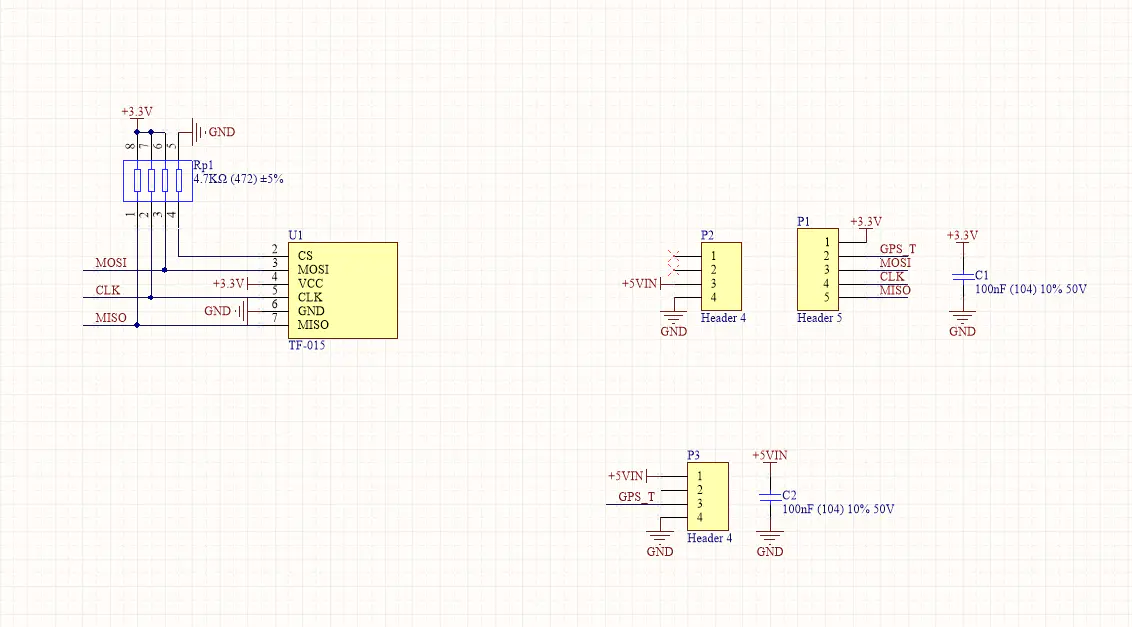This screenshot has height=627, width=1132.
Task: Click the +3.3V power port above C1
Action: click(961, 236)
